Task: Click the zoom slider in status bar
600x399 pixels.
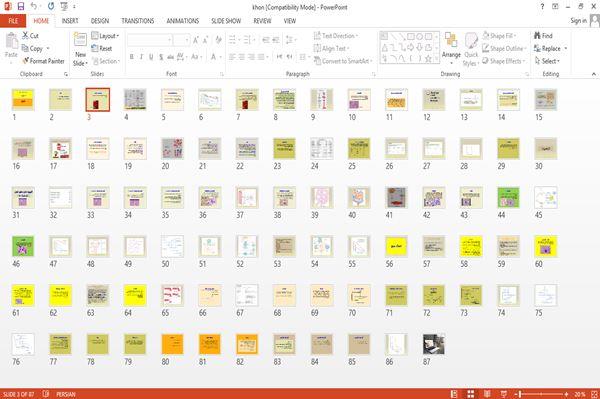Action: click(x=541, y=394)
